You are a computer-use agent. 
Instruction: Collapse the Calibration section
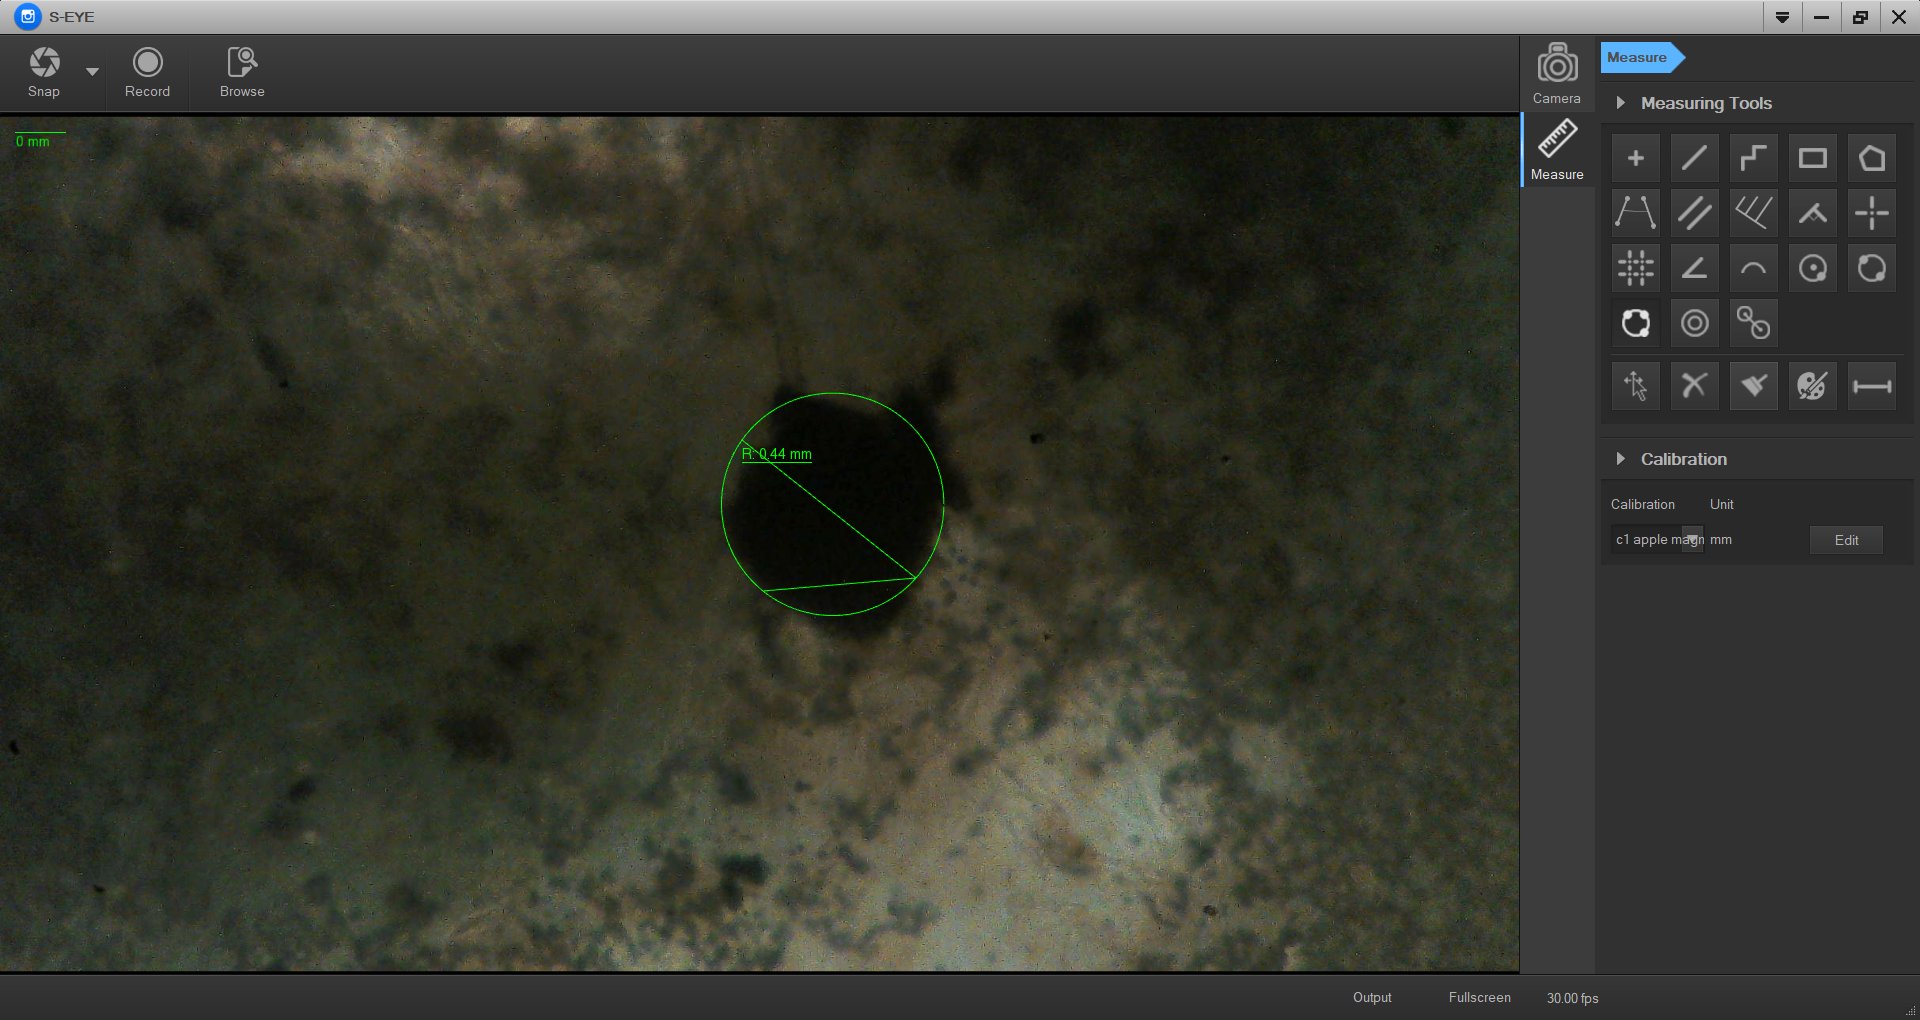[1620, 459]
